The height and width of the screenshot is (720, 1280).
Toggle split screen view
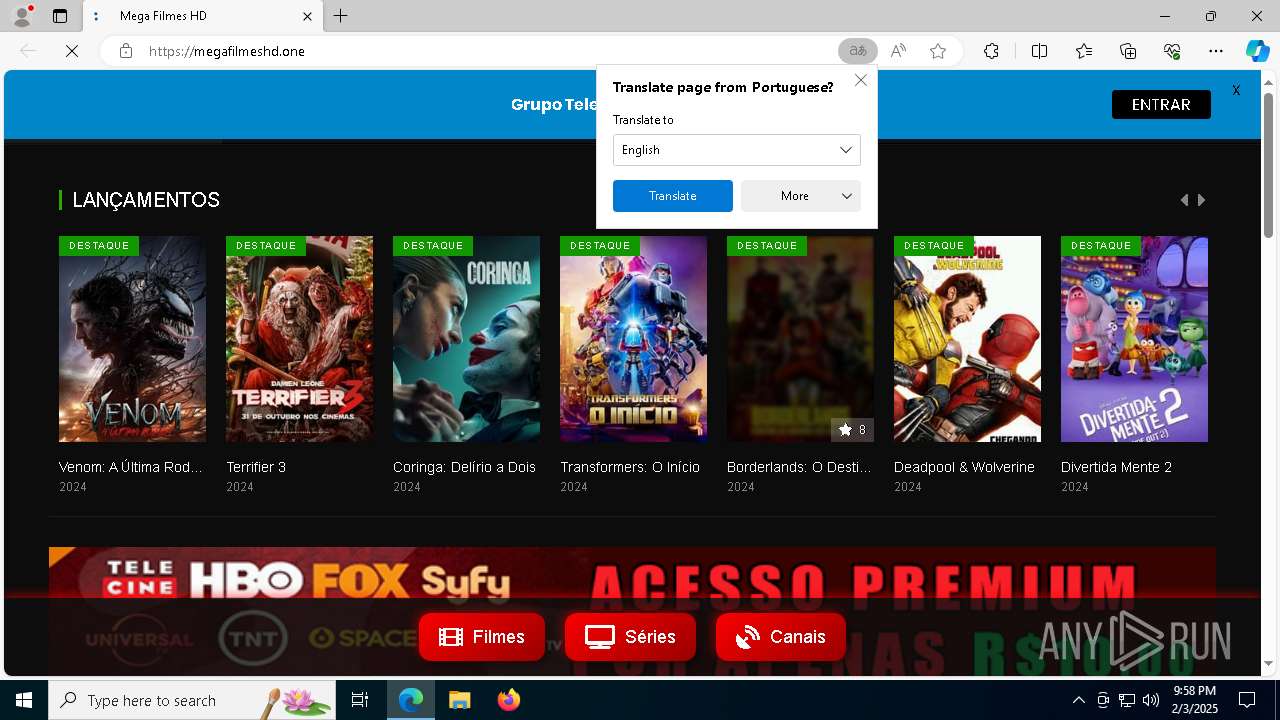[1039, 51]
